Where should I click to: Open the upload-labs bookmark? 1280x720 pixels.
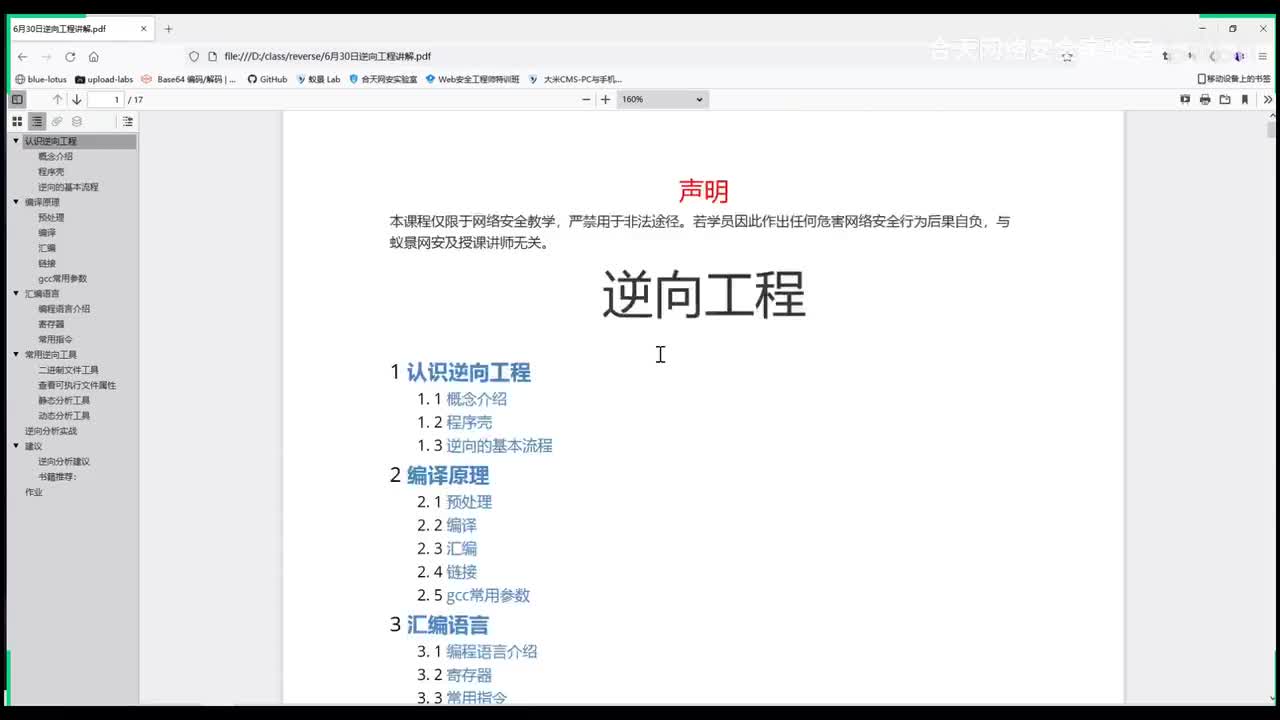click(104, 79)
